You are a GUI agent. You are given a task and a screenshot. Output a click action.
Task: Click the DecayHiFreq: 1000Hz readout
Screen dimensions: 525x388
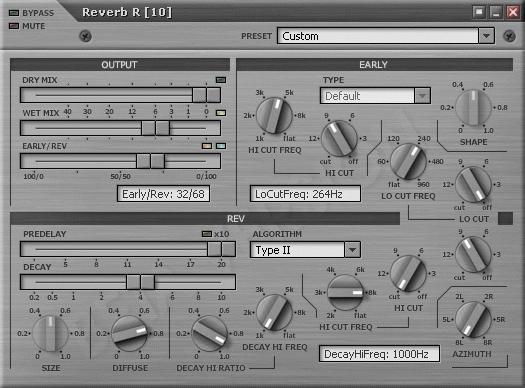point(379,354)
